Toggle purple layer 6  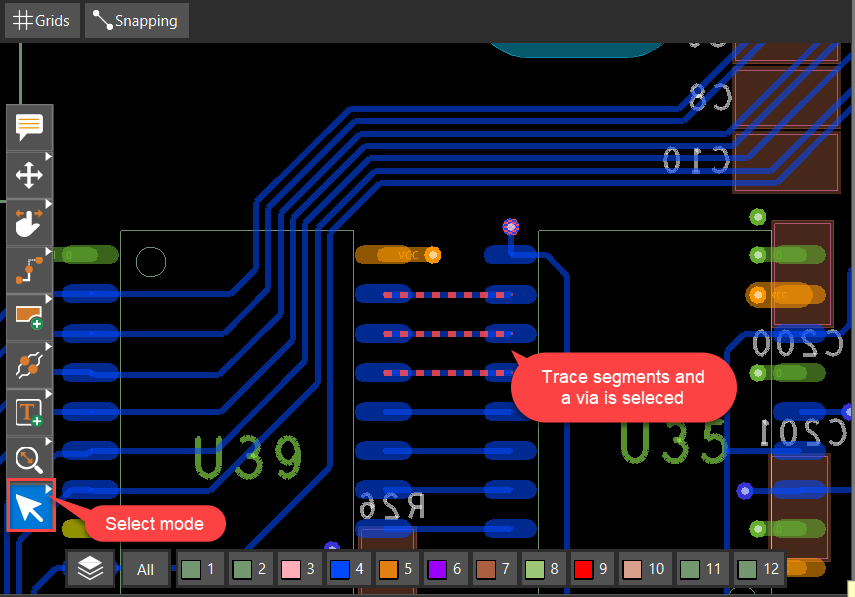click(x=445, y=569)
